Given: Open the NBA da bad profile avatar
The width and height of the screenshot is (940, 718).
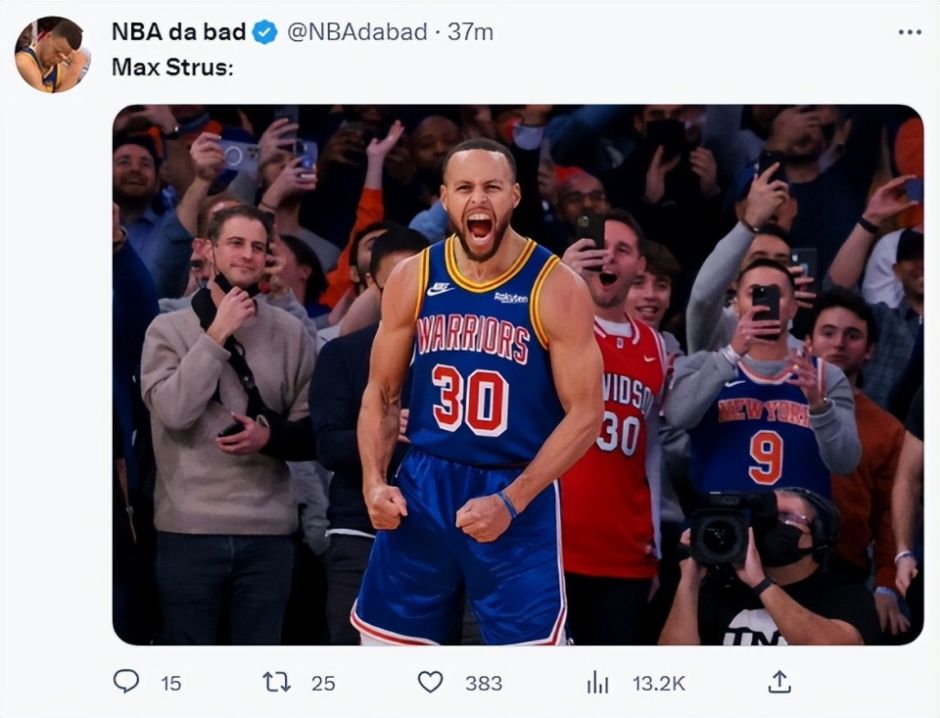Looking at the screenshot, I should pos(51,55).
